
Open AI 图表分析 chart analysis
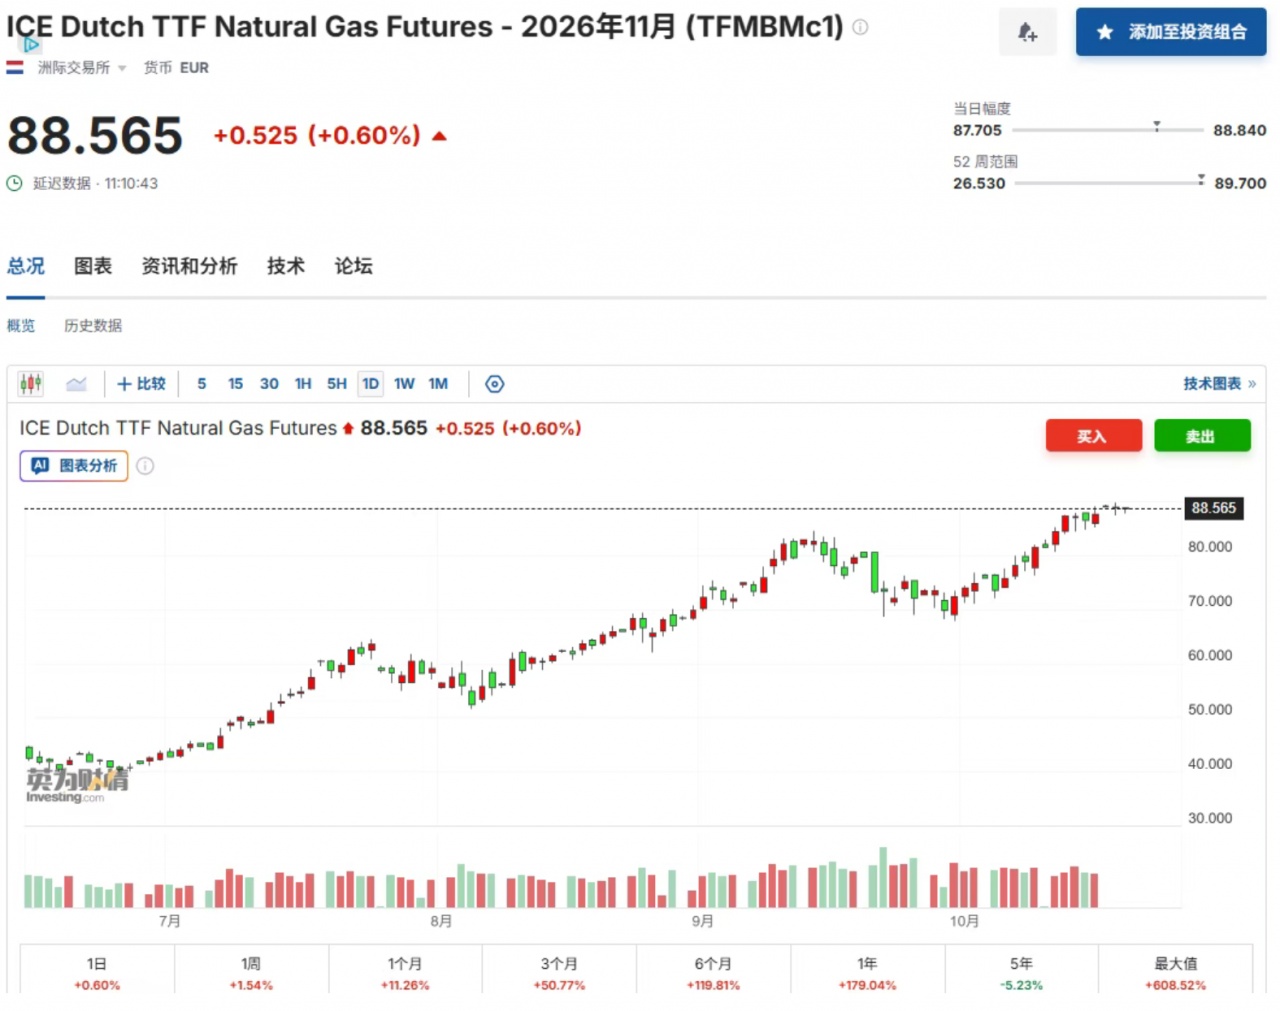[74, 466]
